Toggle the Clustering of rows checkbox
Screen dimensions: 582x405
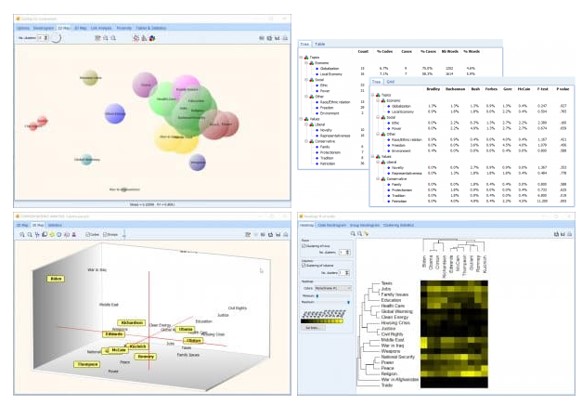[x=304, y=246]
